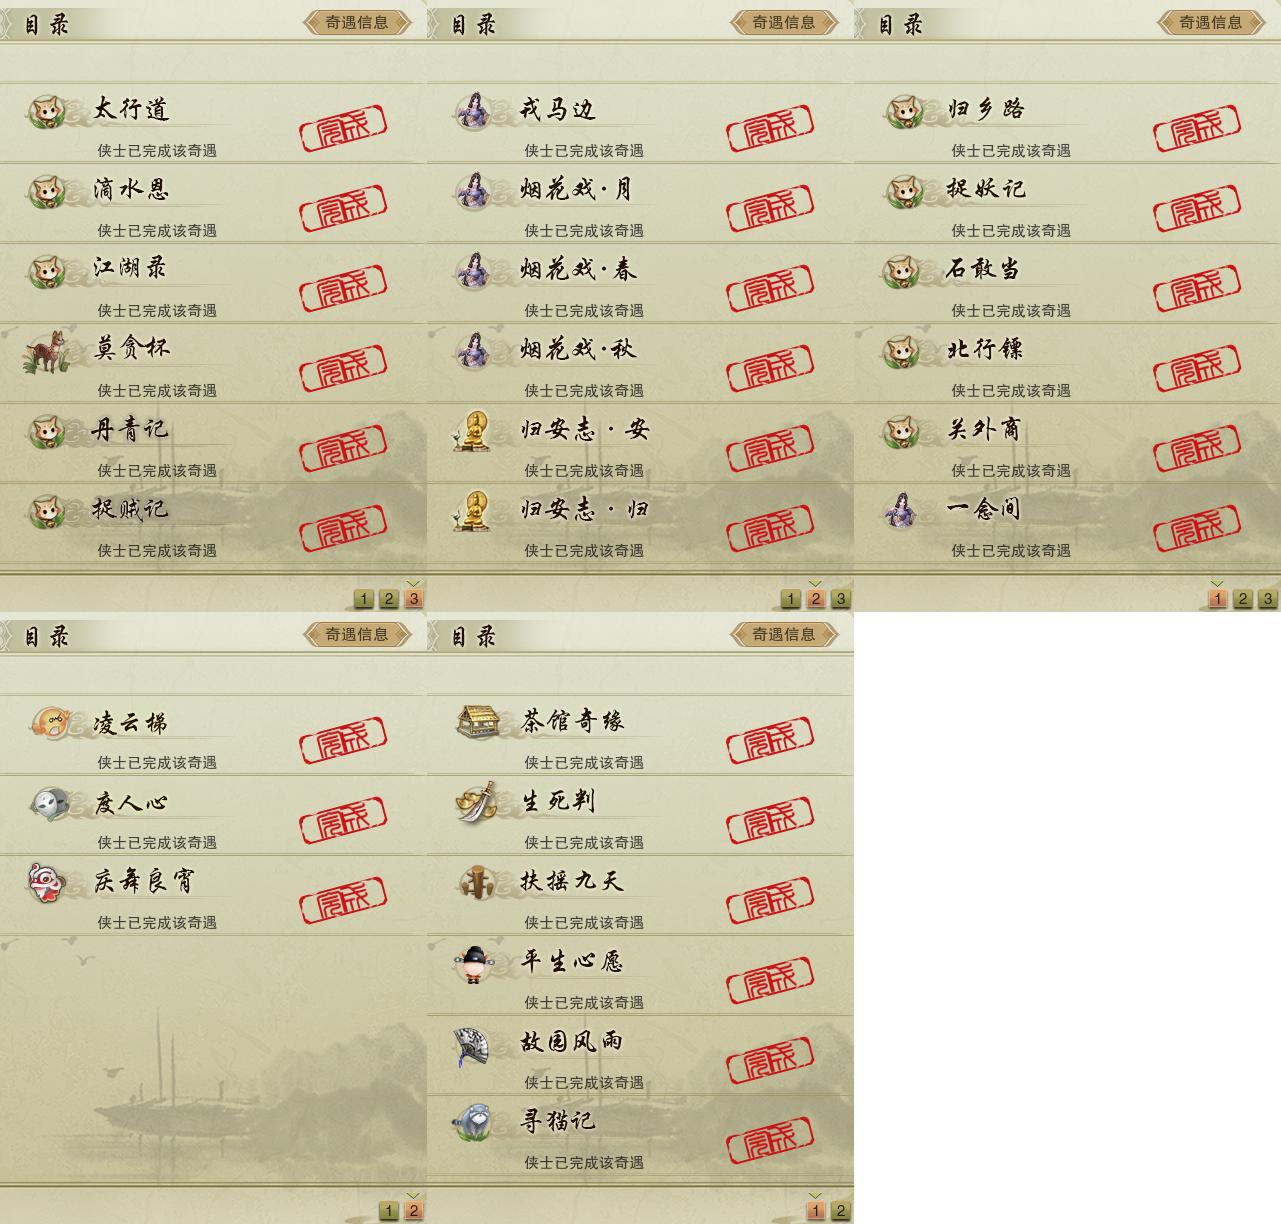
Task: Click the official figure icon for 平生心愿
Action: (471, 963)
